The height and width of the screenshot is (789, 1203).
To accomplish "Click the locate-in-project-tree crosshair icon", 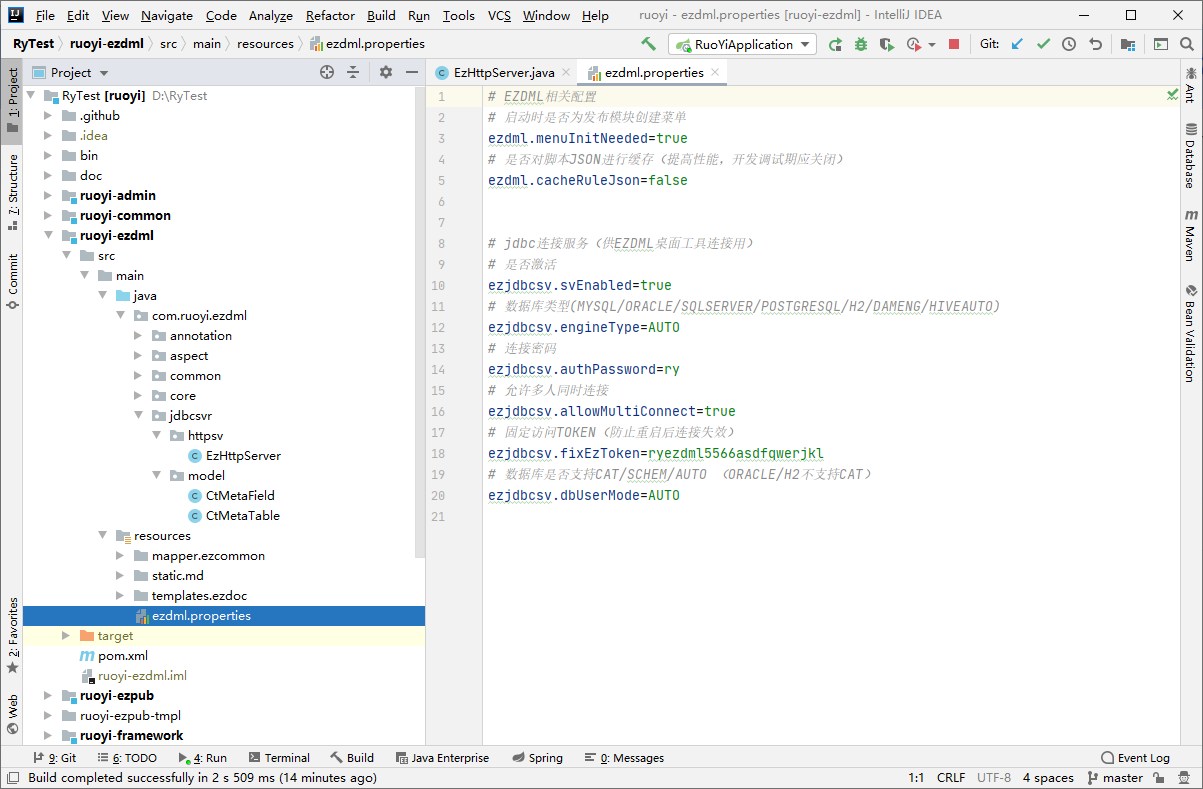I will point(327,72).
